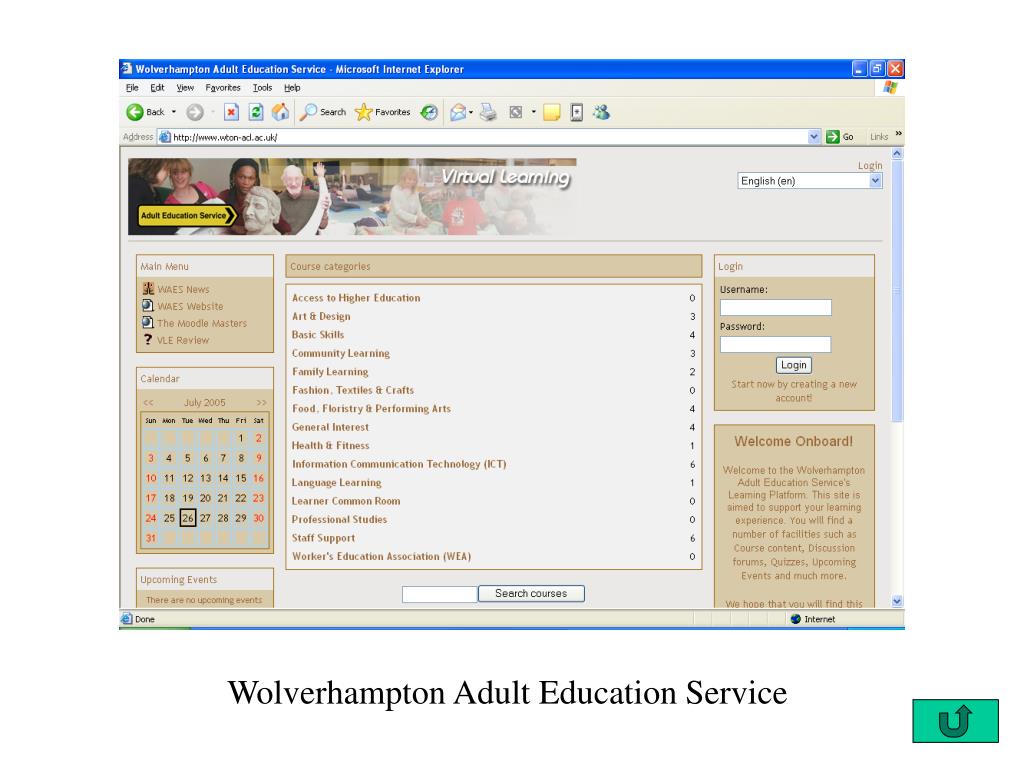
Task: Click the Go arrow button
Action: (x=840, y=136)
